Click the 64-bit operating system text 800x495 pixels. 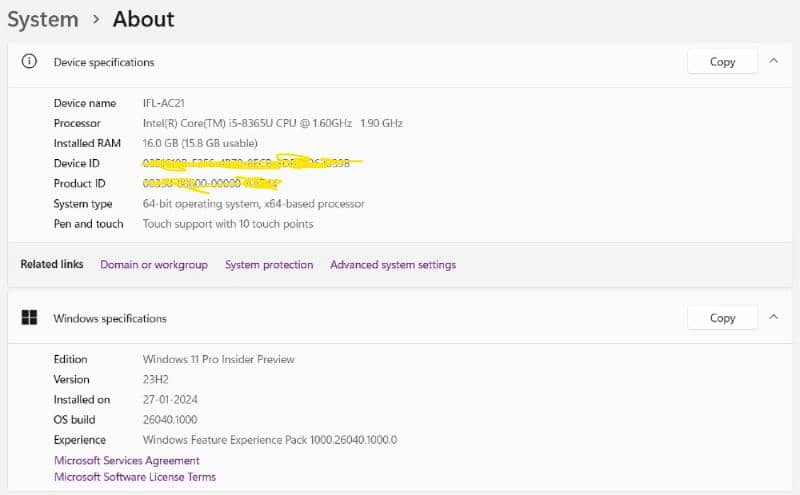pyautogui.click(x=254, y=204)
